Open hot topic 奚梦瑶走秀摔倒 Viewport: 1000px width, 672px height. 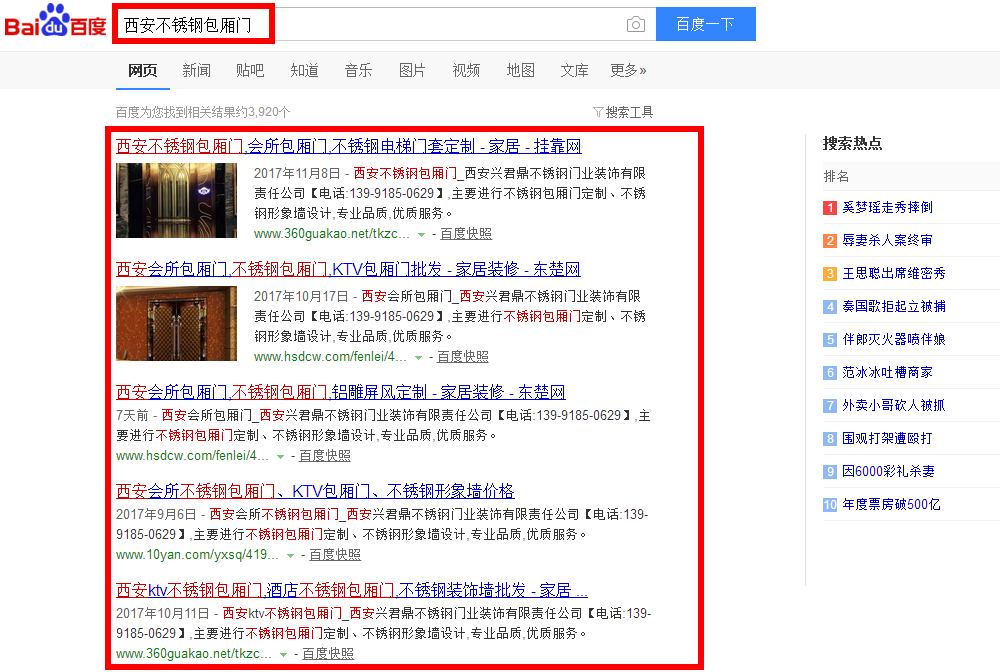(x=887, y=207)
